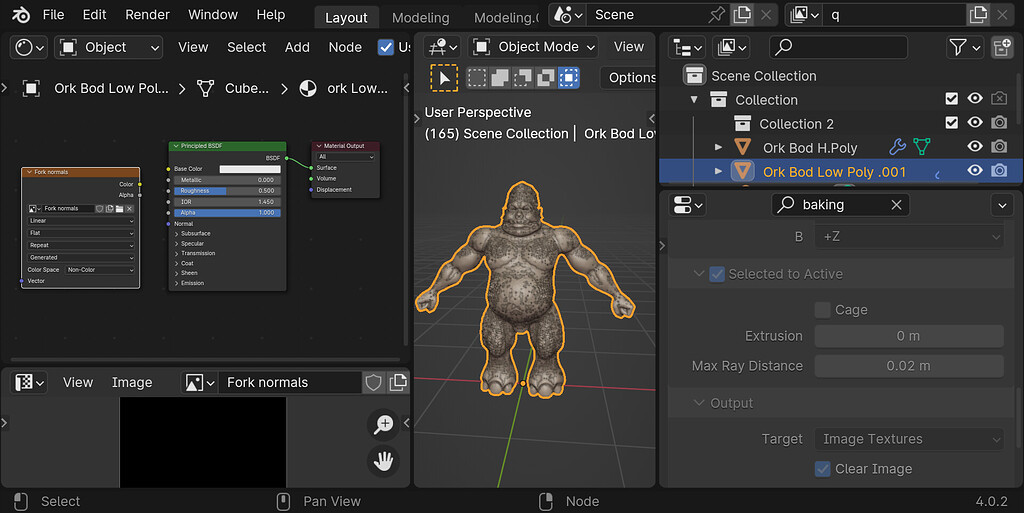
Task: Click the zoom magnifier icon in image editor
Action: (x=383, y=424)
